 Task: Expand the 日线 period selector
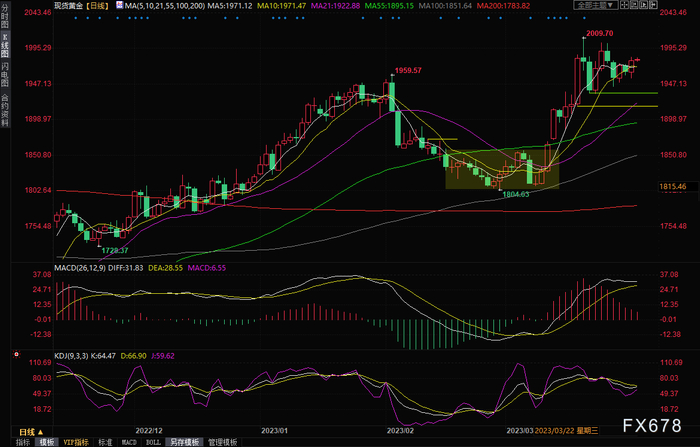pos(31,432)
